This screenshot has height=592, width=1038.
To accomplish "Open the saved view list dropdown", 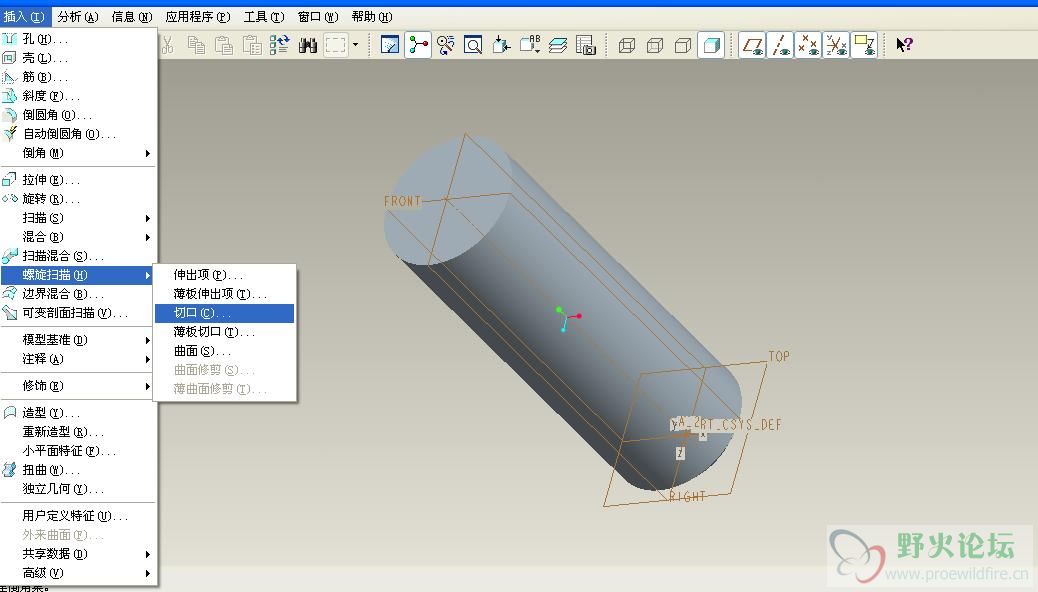I will 530,45.
